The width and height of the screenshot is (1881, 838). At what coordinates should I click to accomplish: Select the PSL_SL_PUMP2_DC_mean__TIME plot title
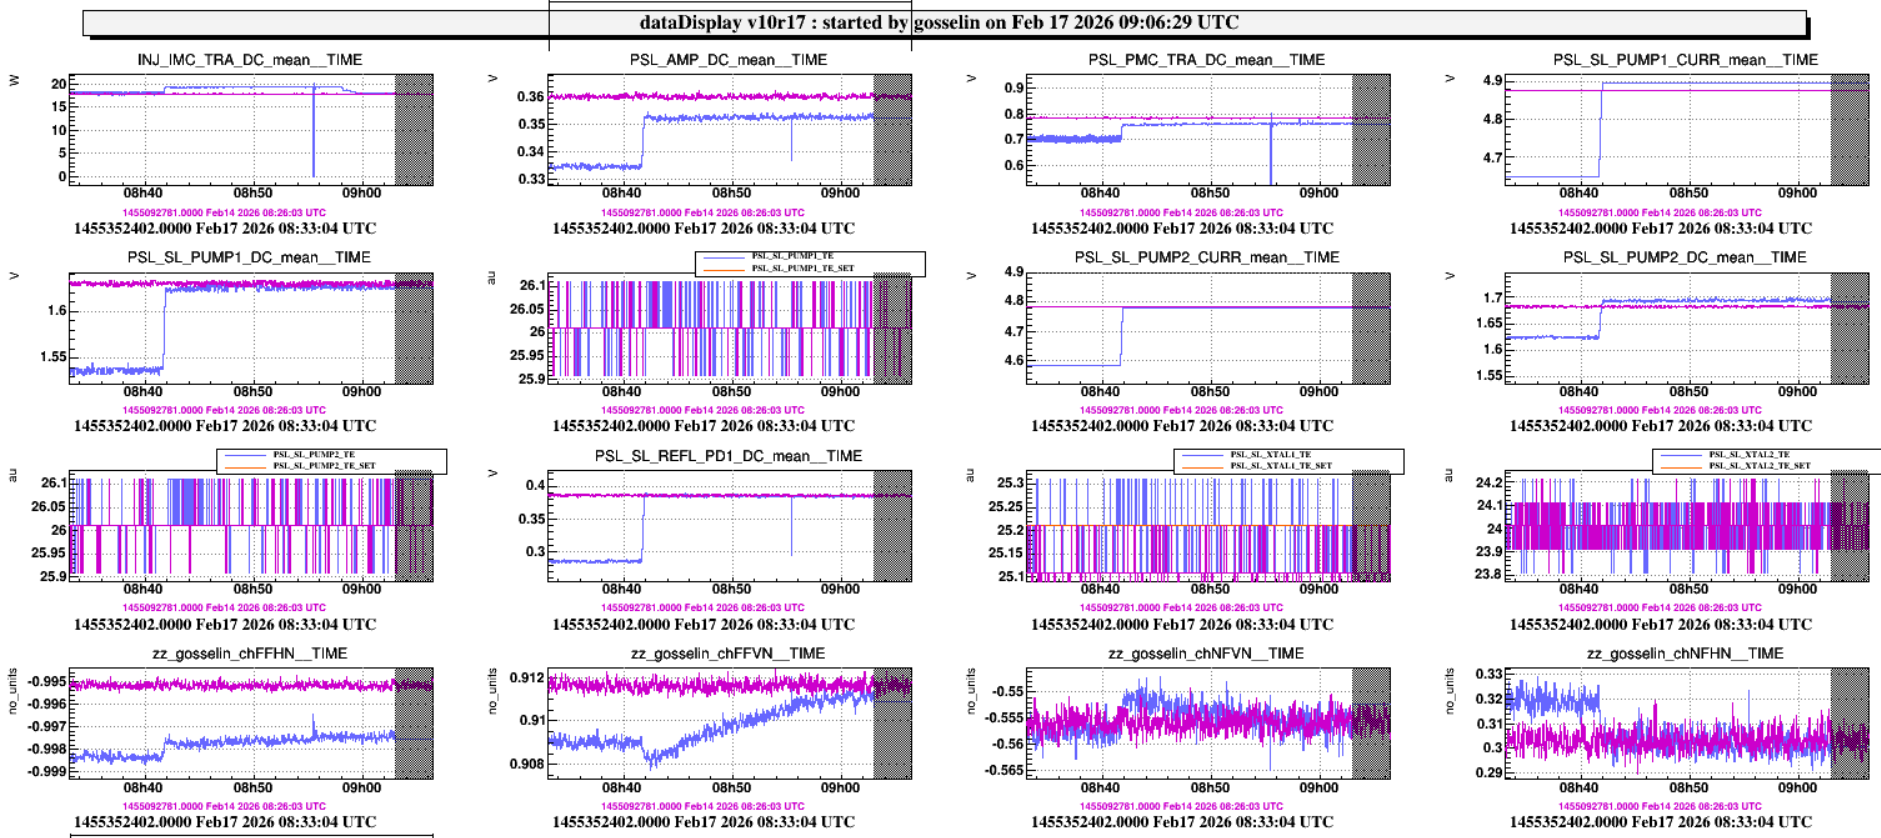(1685, 257)
